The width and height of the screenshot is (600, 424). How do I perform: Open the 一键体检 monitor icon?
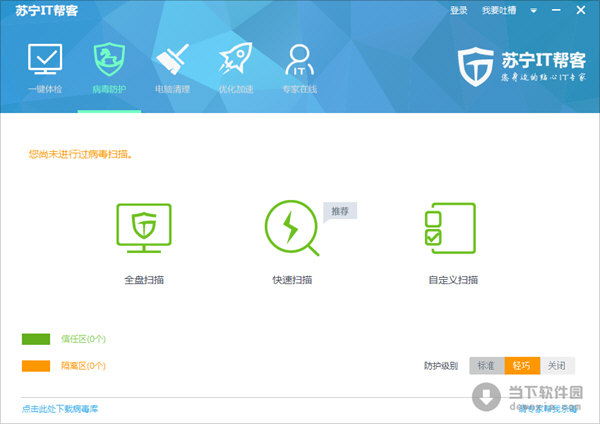pyautogui.click(x=45, y=59)
